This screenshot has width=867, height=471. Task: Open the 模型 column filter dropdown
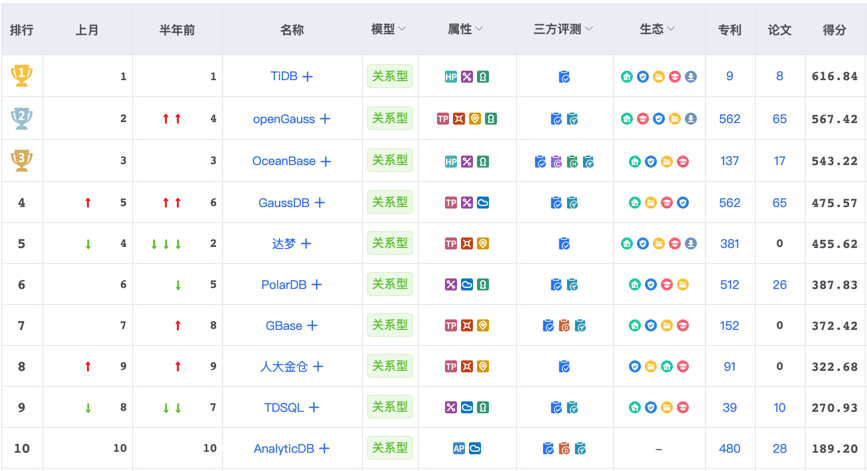coord(402,29)
